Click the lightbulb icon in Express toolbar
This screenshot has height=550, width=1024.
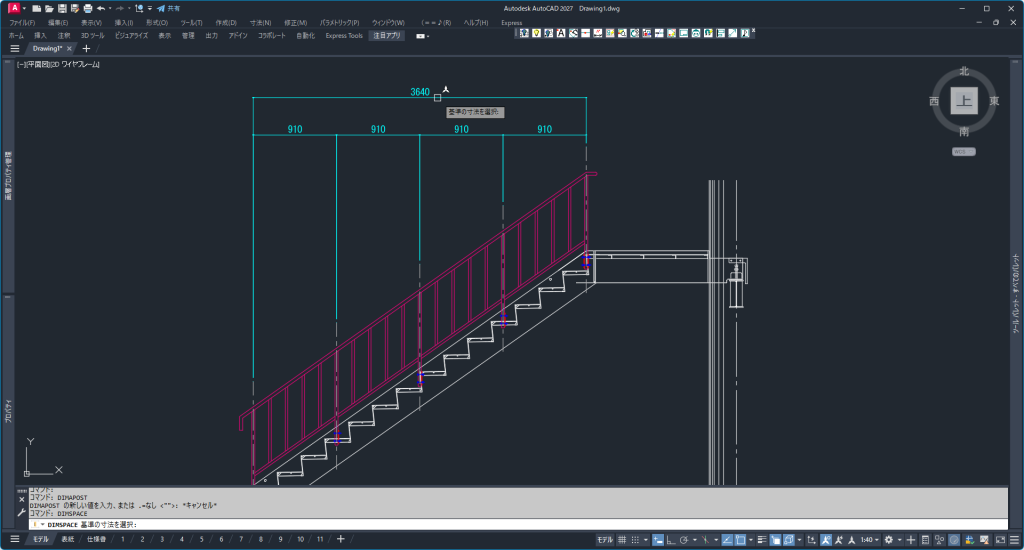tap(536, 32)
